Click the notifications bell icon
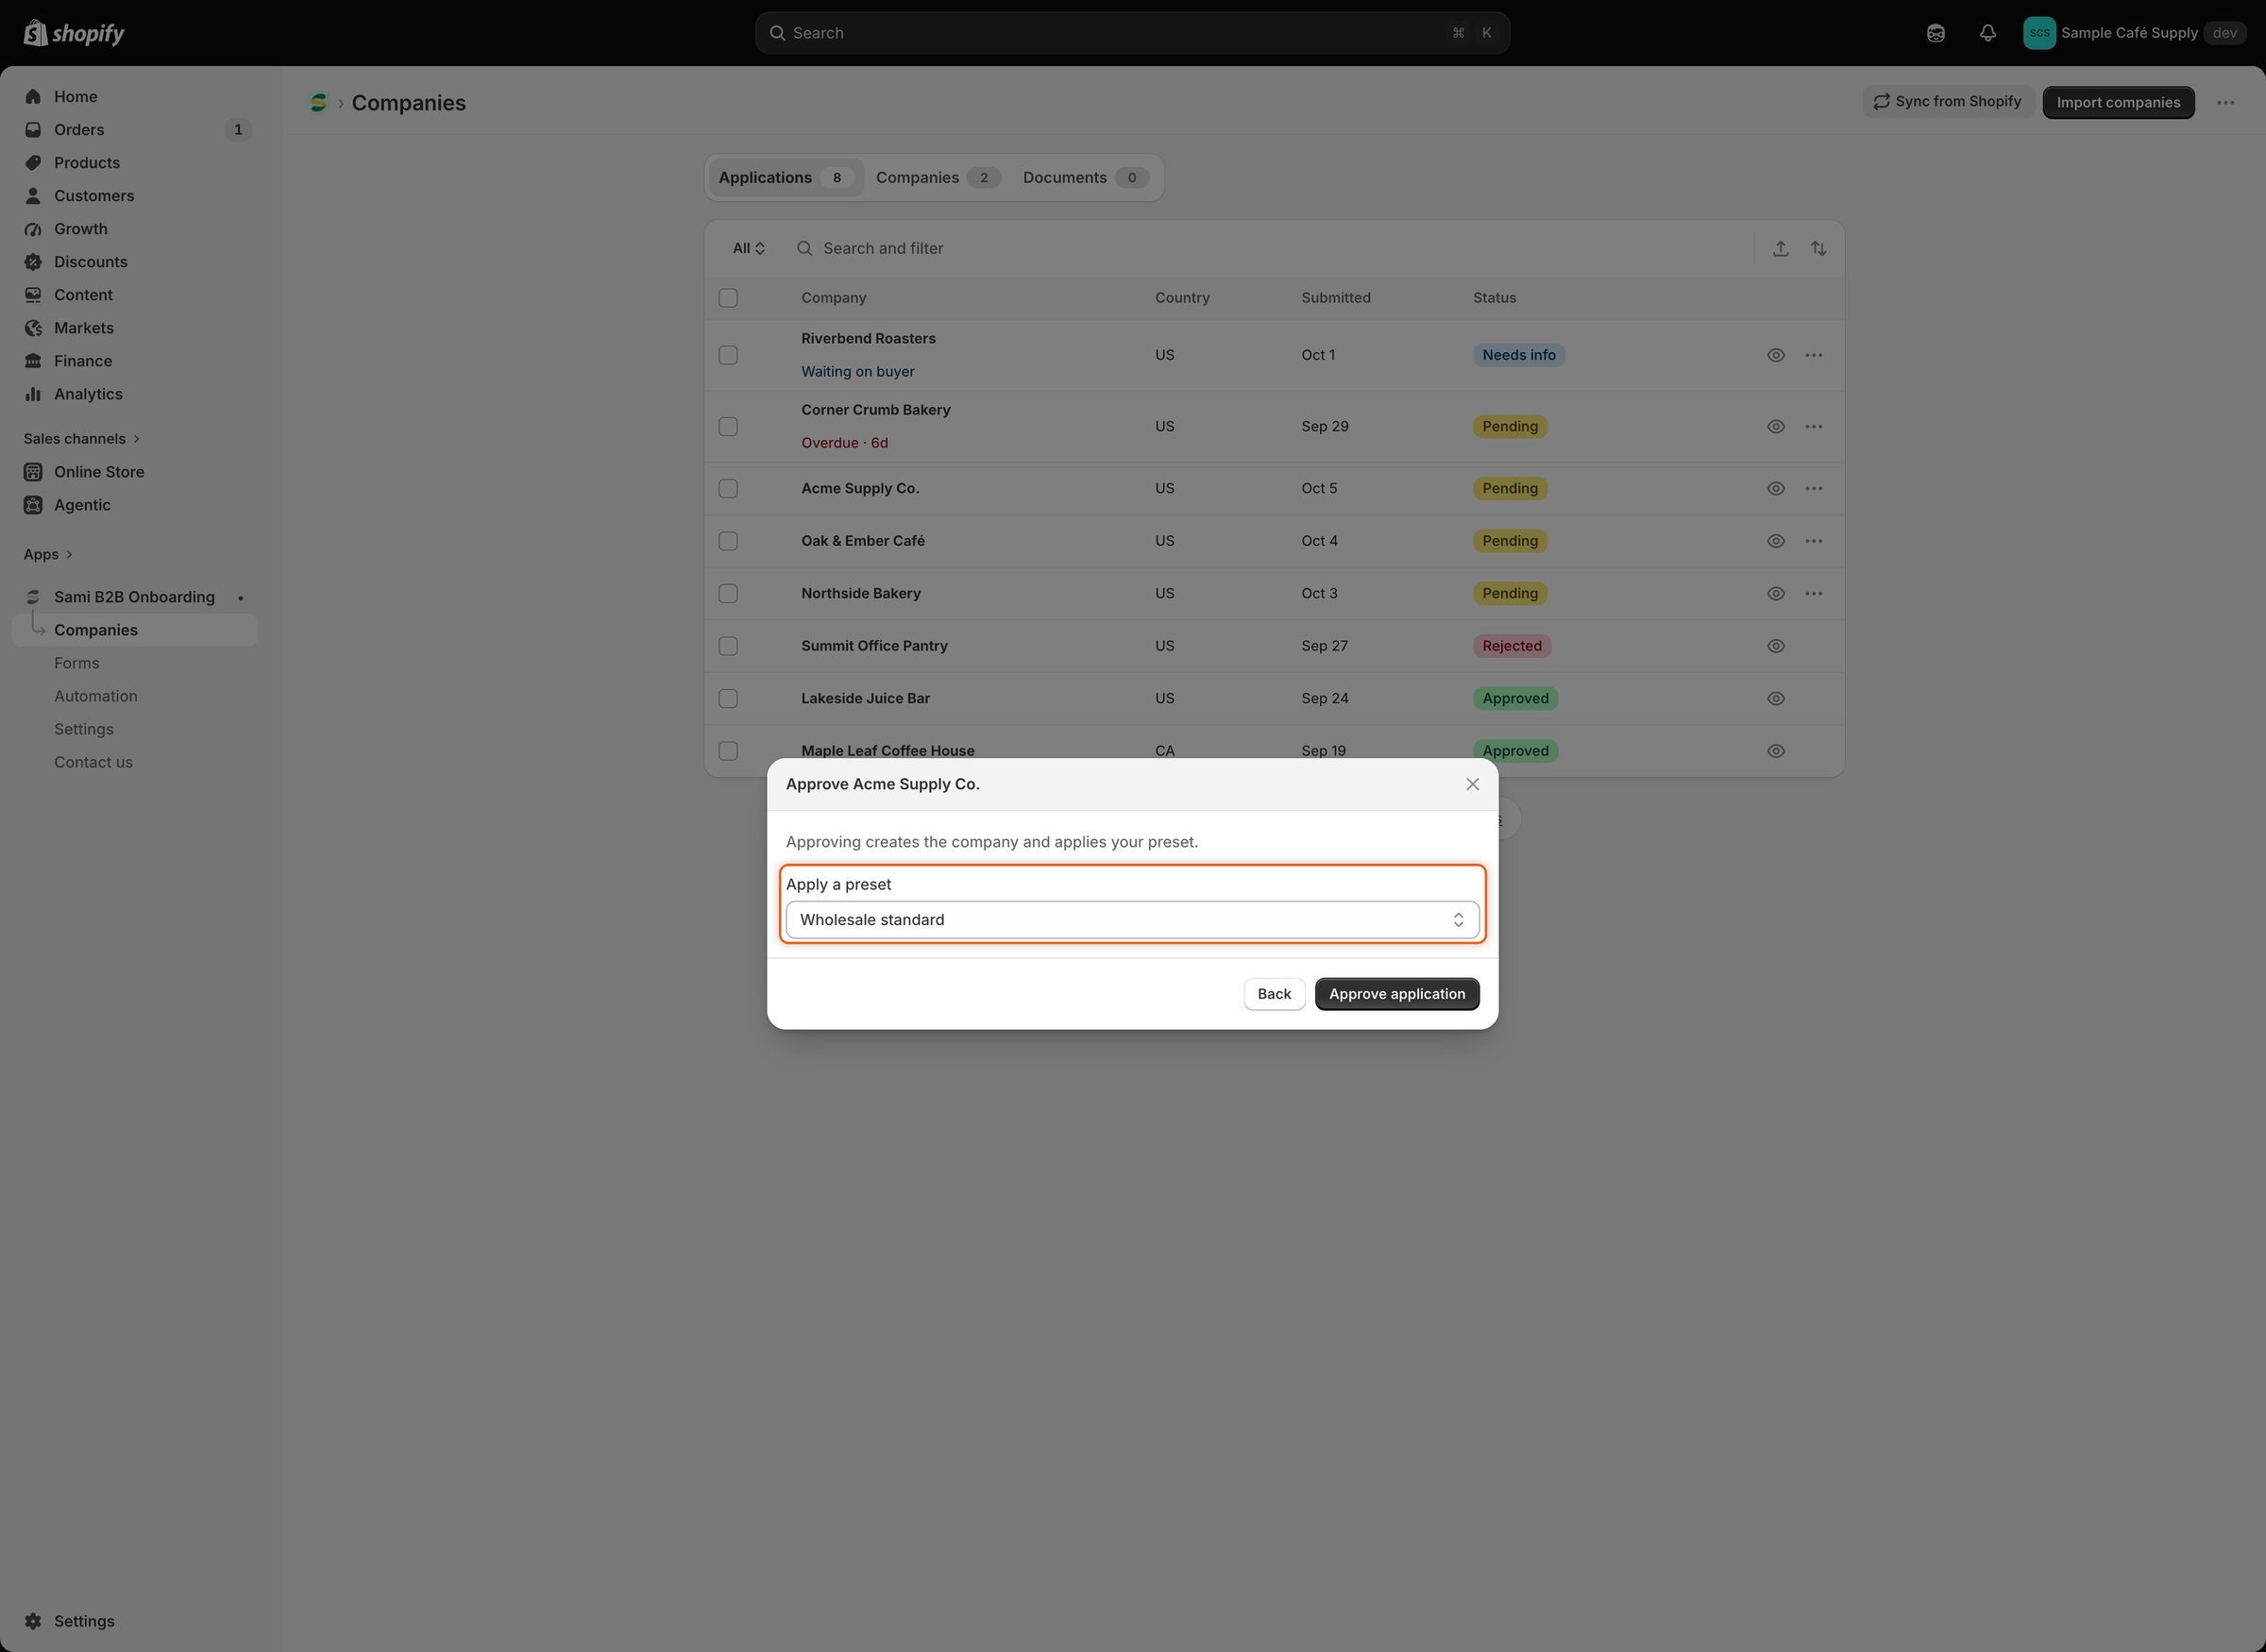The width and height of the screenshot is (2266, 1652). 1988,33
